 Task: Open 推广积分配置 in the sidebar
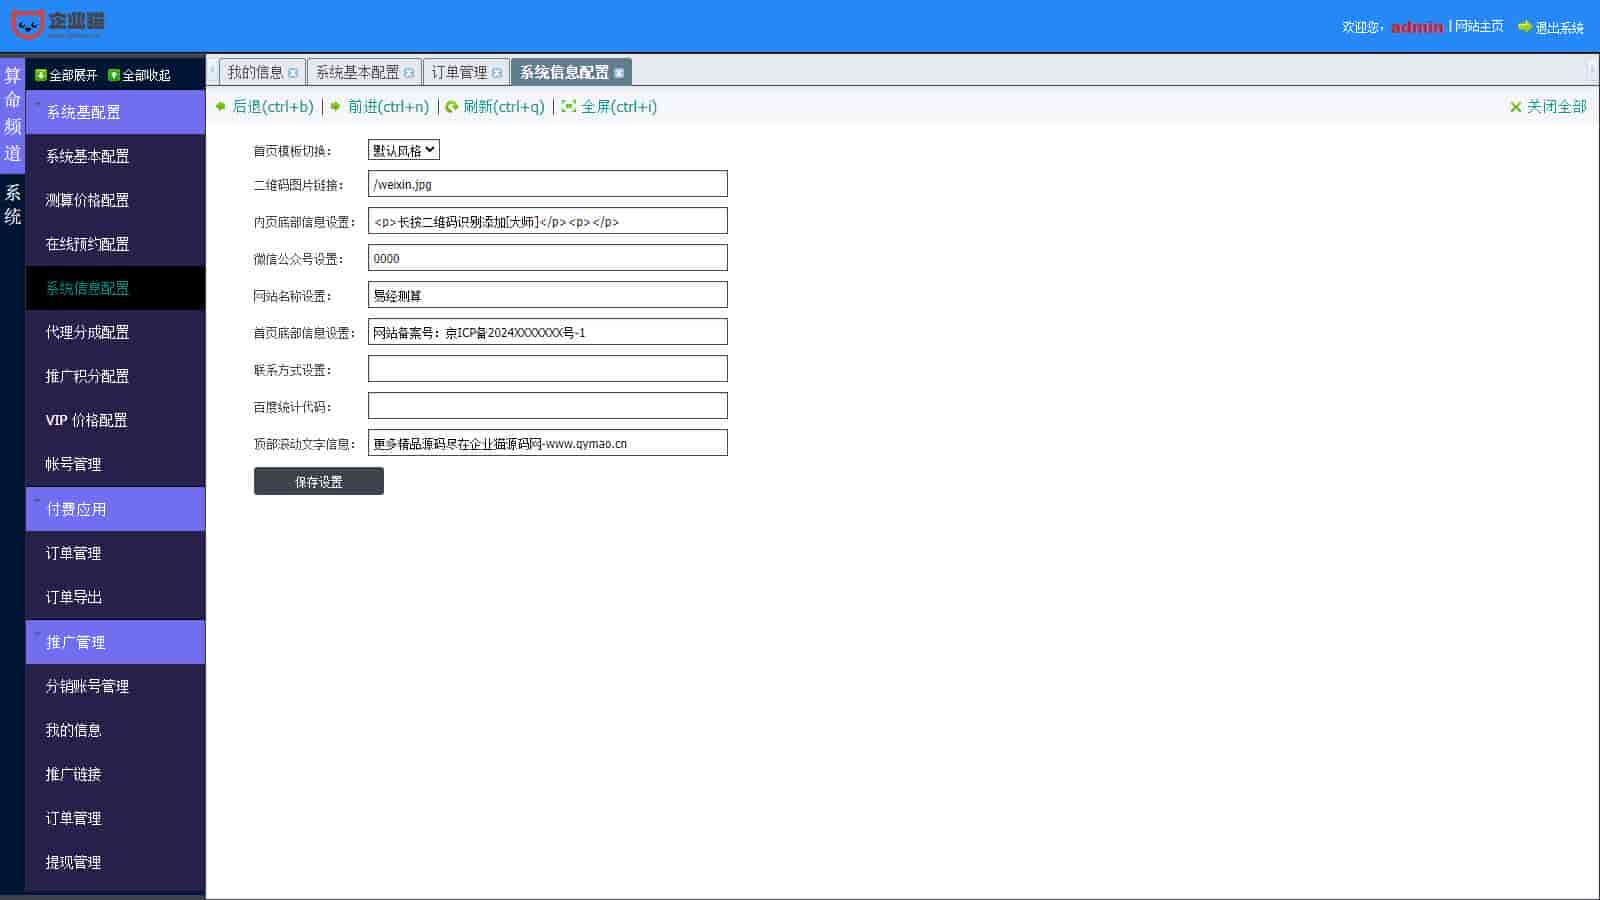pyautogui.click(x=116, y=376)
